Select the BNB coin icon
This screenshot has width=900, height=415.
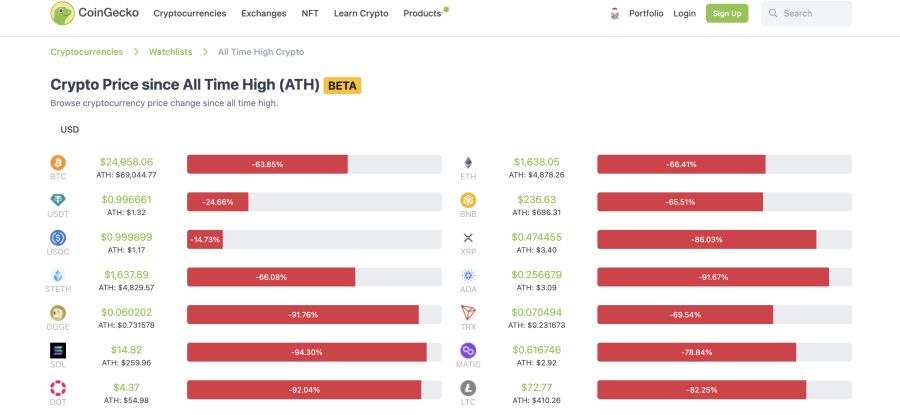(468, 200)
